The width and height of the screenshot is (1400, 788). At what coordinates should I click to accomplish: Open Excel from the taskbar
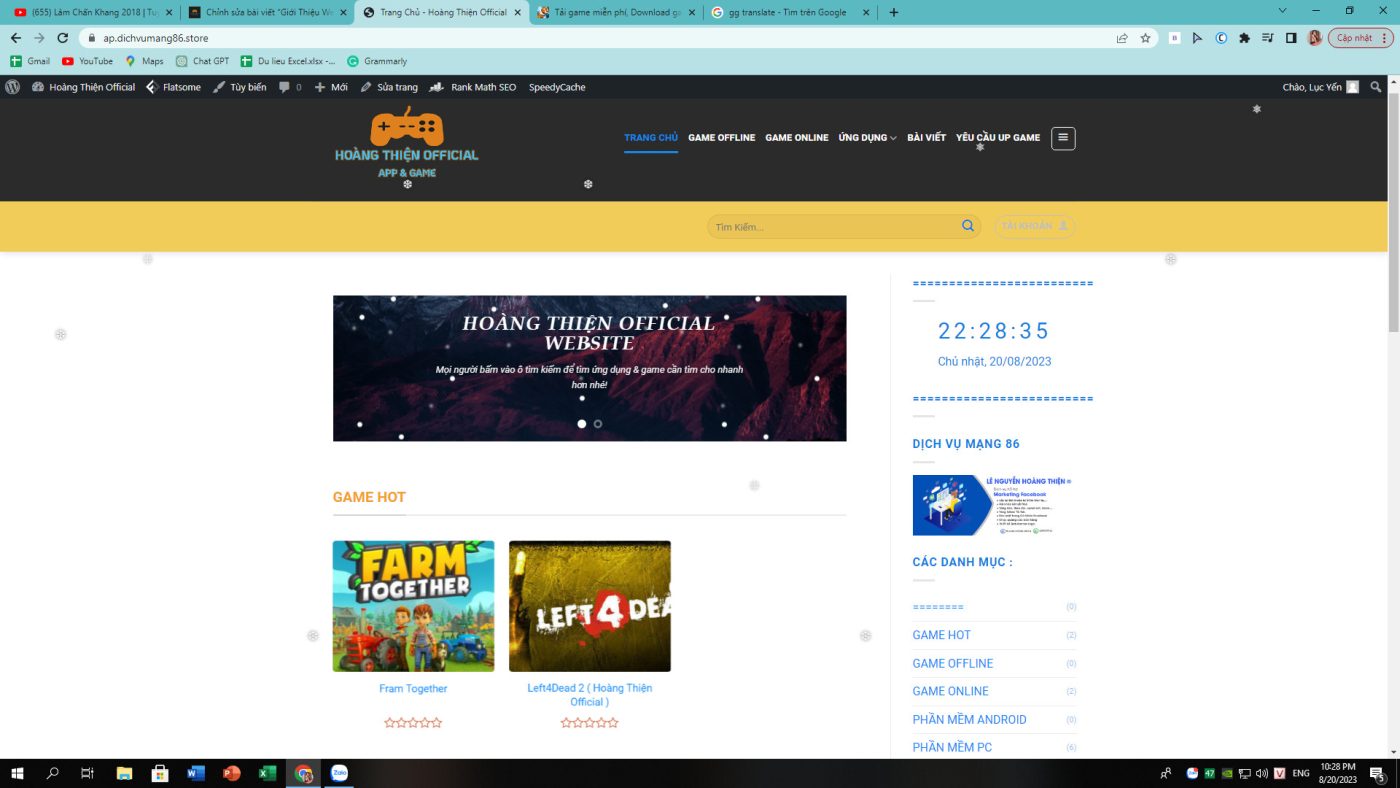tap(267, 773)
